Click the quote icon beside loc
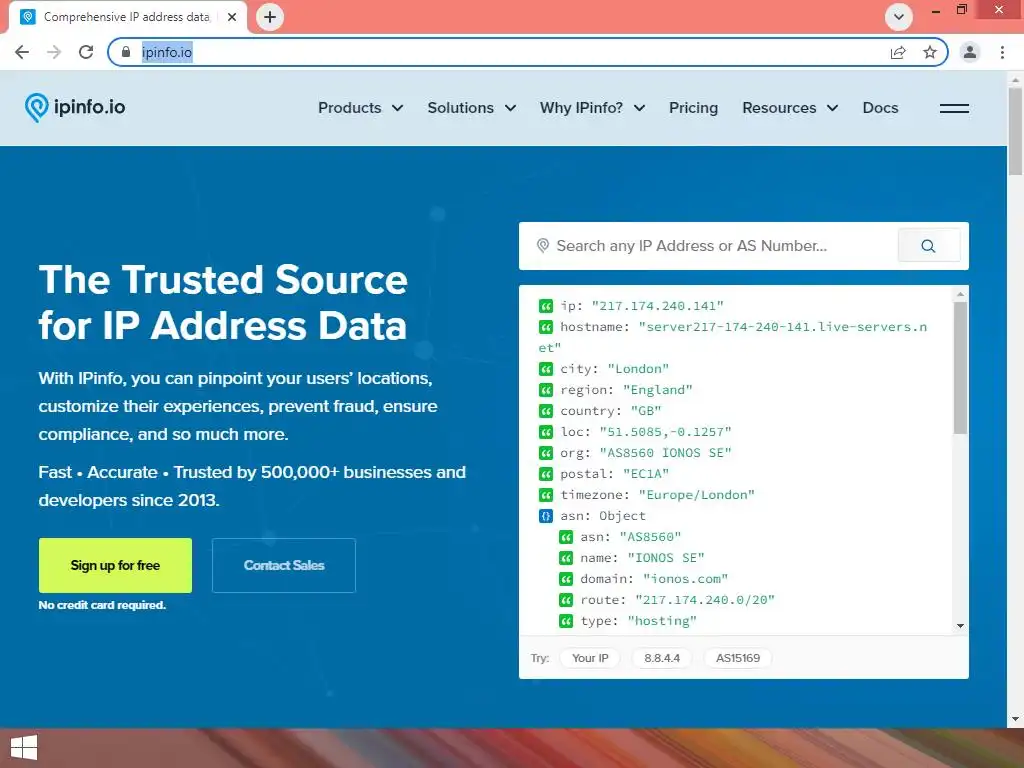The image size is (1024, 768). 546,432
